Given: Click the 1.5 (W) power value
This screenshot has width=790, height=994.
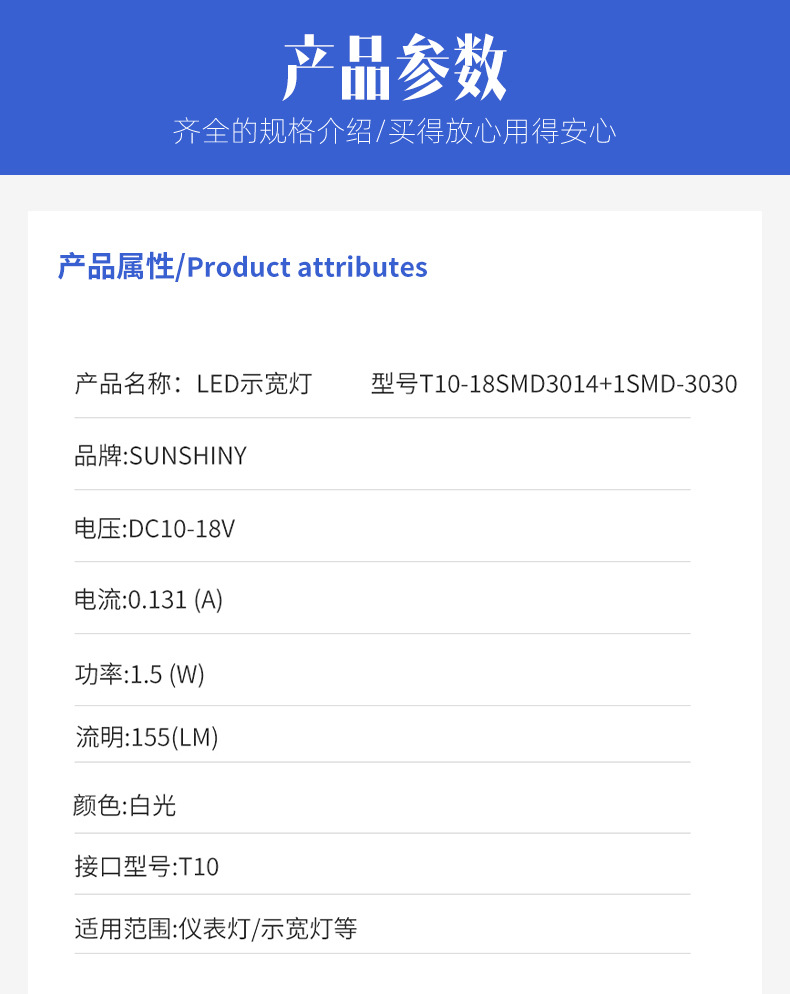Looking at the screenshot, I should (167, 674).
